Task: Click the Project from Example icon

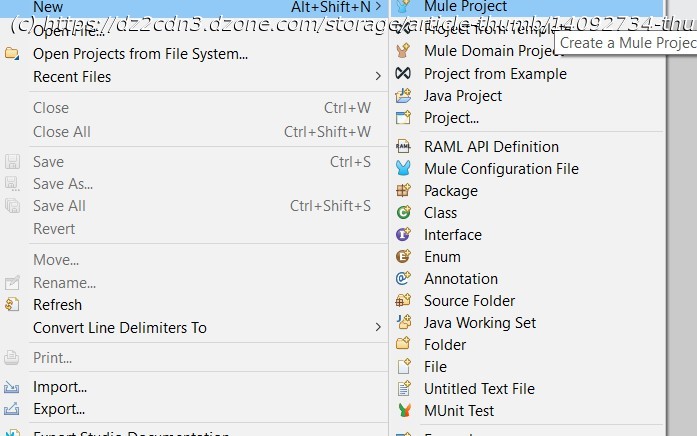Action: tap(403, 73)
